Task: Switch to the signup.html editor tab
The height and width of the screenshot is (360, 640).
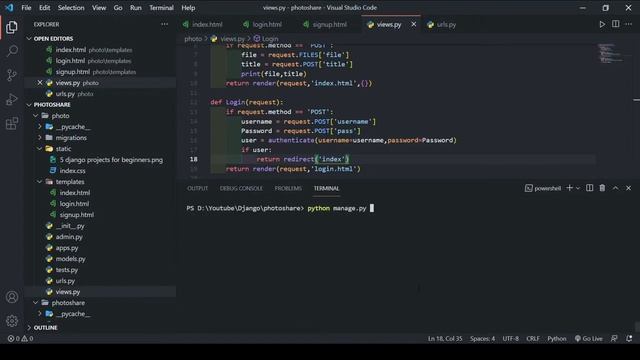Action: coord(329,24)
